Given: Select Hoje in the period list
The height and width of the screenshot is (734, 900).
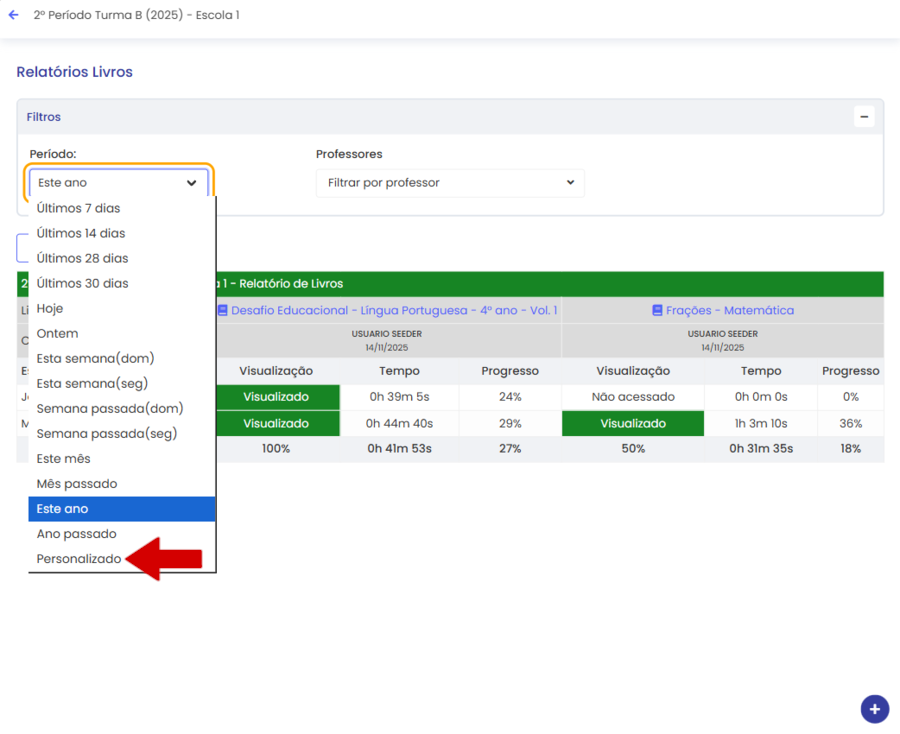Looking at the screenshot, I should coord(50,308).
